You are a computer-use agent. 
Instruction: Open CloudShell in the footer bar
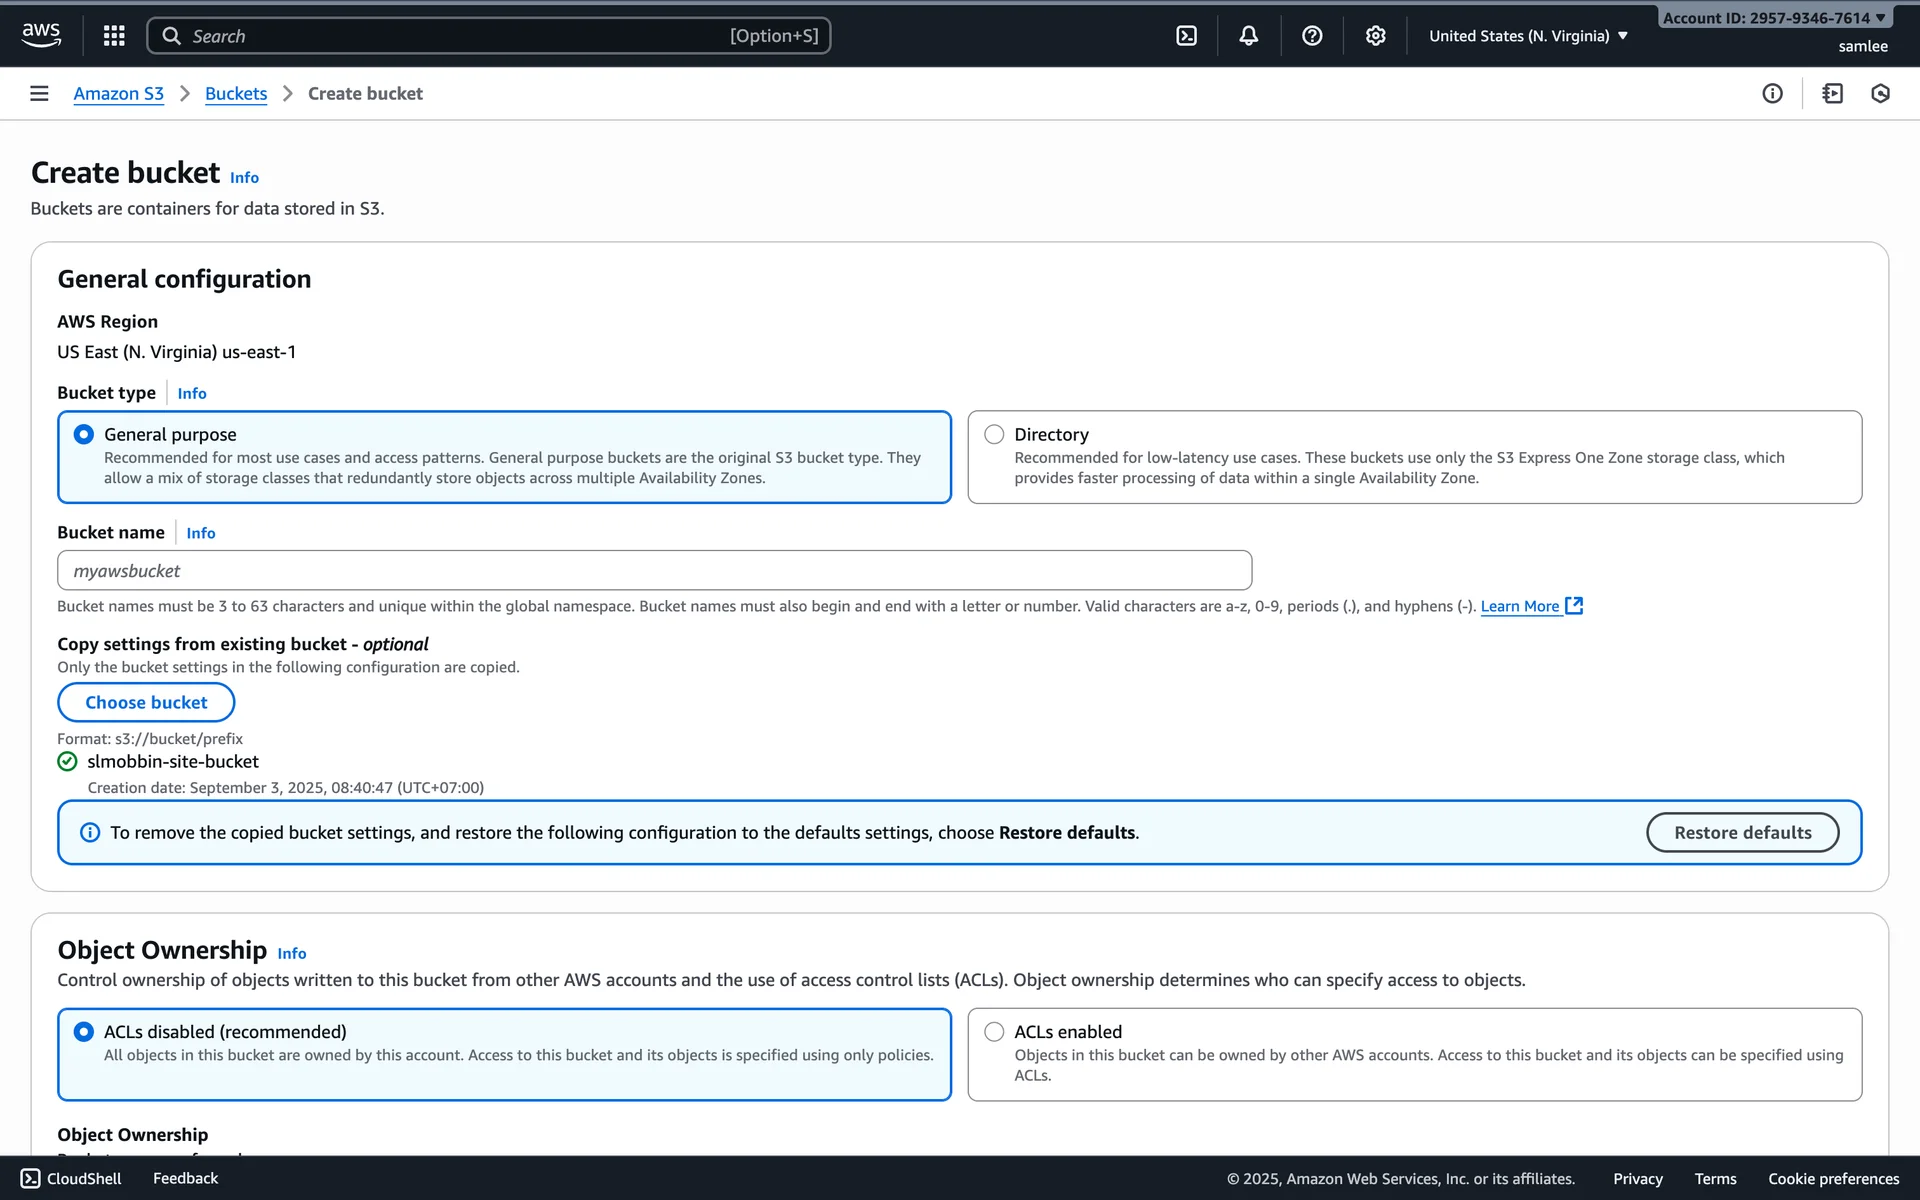tap(71, 1178)
